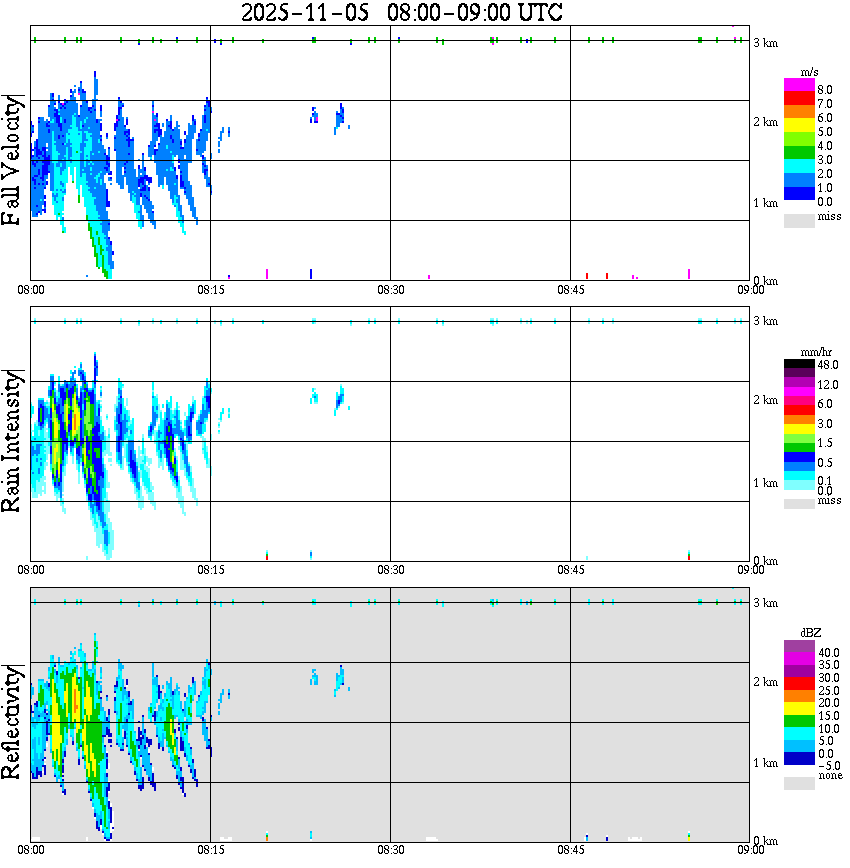Image resolution: width=850 pixels, height=868 pixels.
Task: Click the date and time range title
Action: (401, 13)
